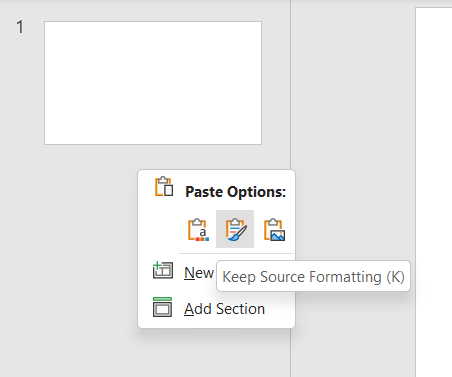Screen dimensions: 452x377
Task: Choose the New Slide menu entry text
Action: pos(199,273)
